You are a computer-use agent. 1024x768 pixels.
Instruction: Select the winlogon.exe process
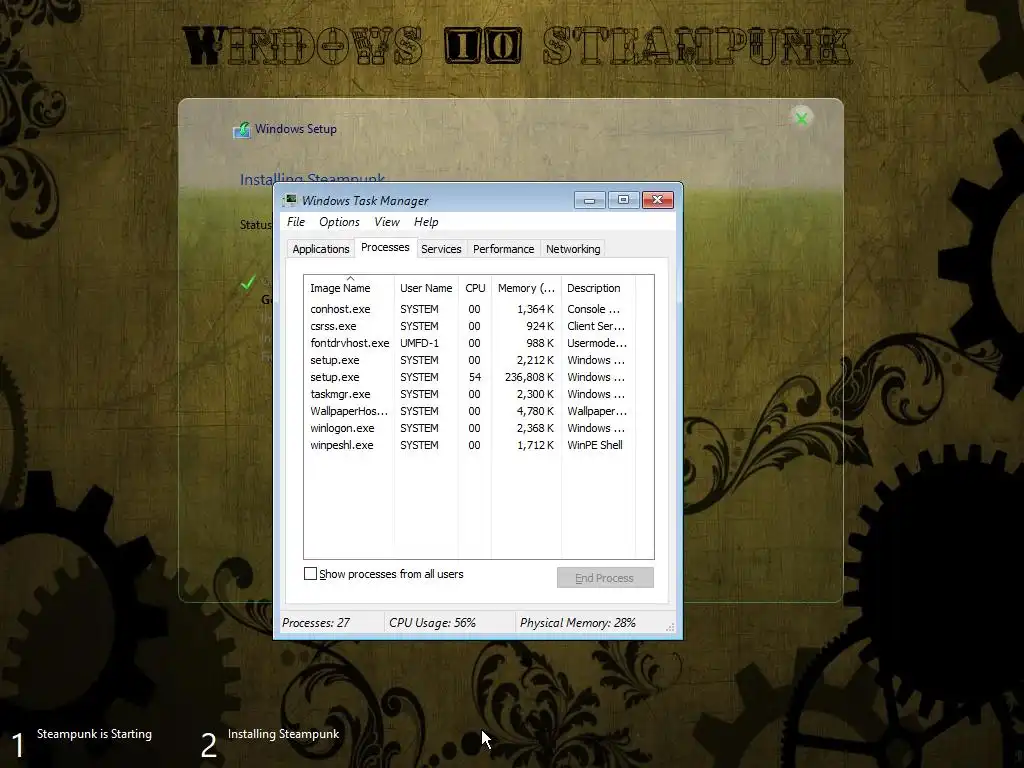click(x=470, y=428)
